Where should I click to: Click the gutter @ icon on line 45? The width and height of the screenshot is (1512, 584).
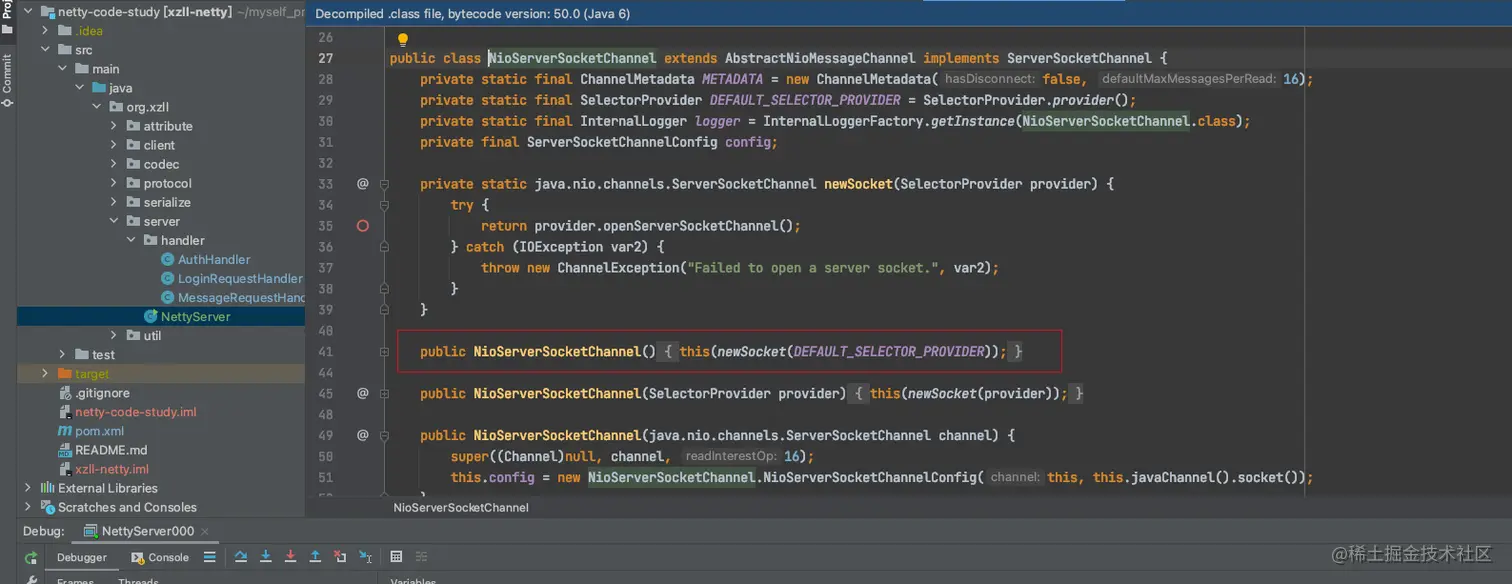[x=363, y=393]
